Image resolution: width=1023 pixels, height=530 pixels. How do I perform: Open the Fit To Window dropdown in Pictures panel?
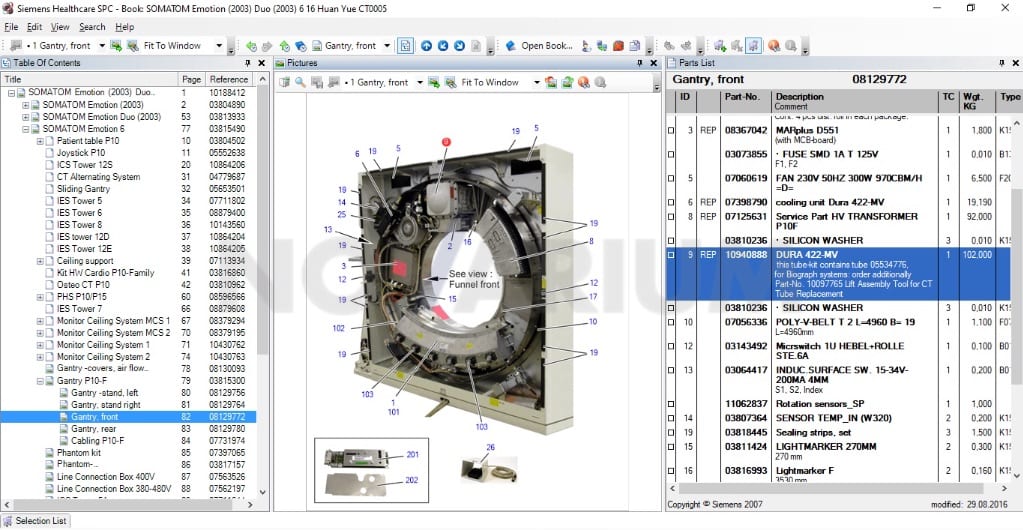(x=537, y=82)
